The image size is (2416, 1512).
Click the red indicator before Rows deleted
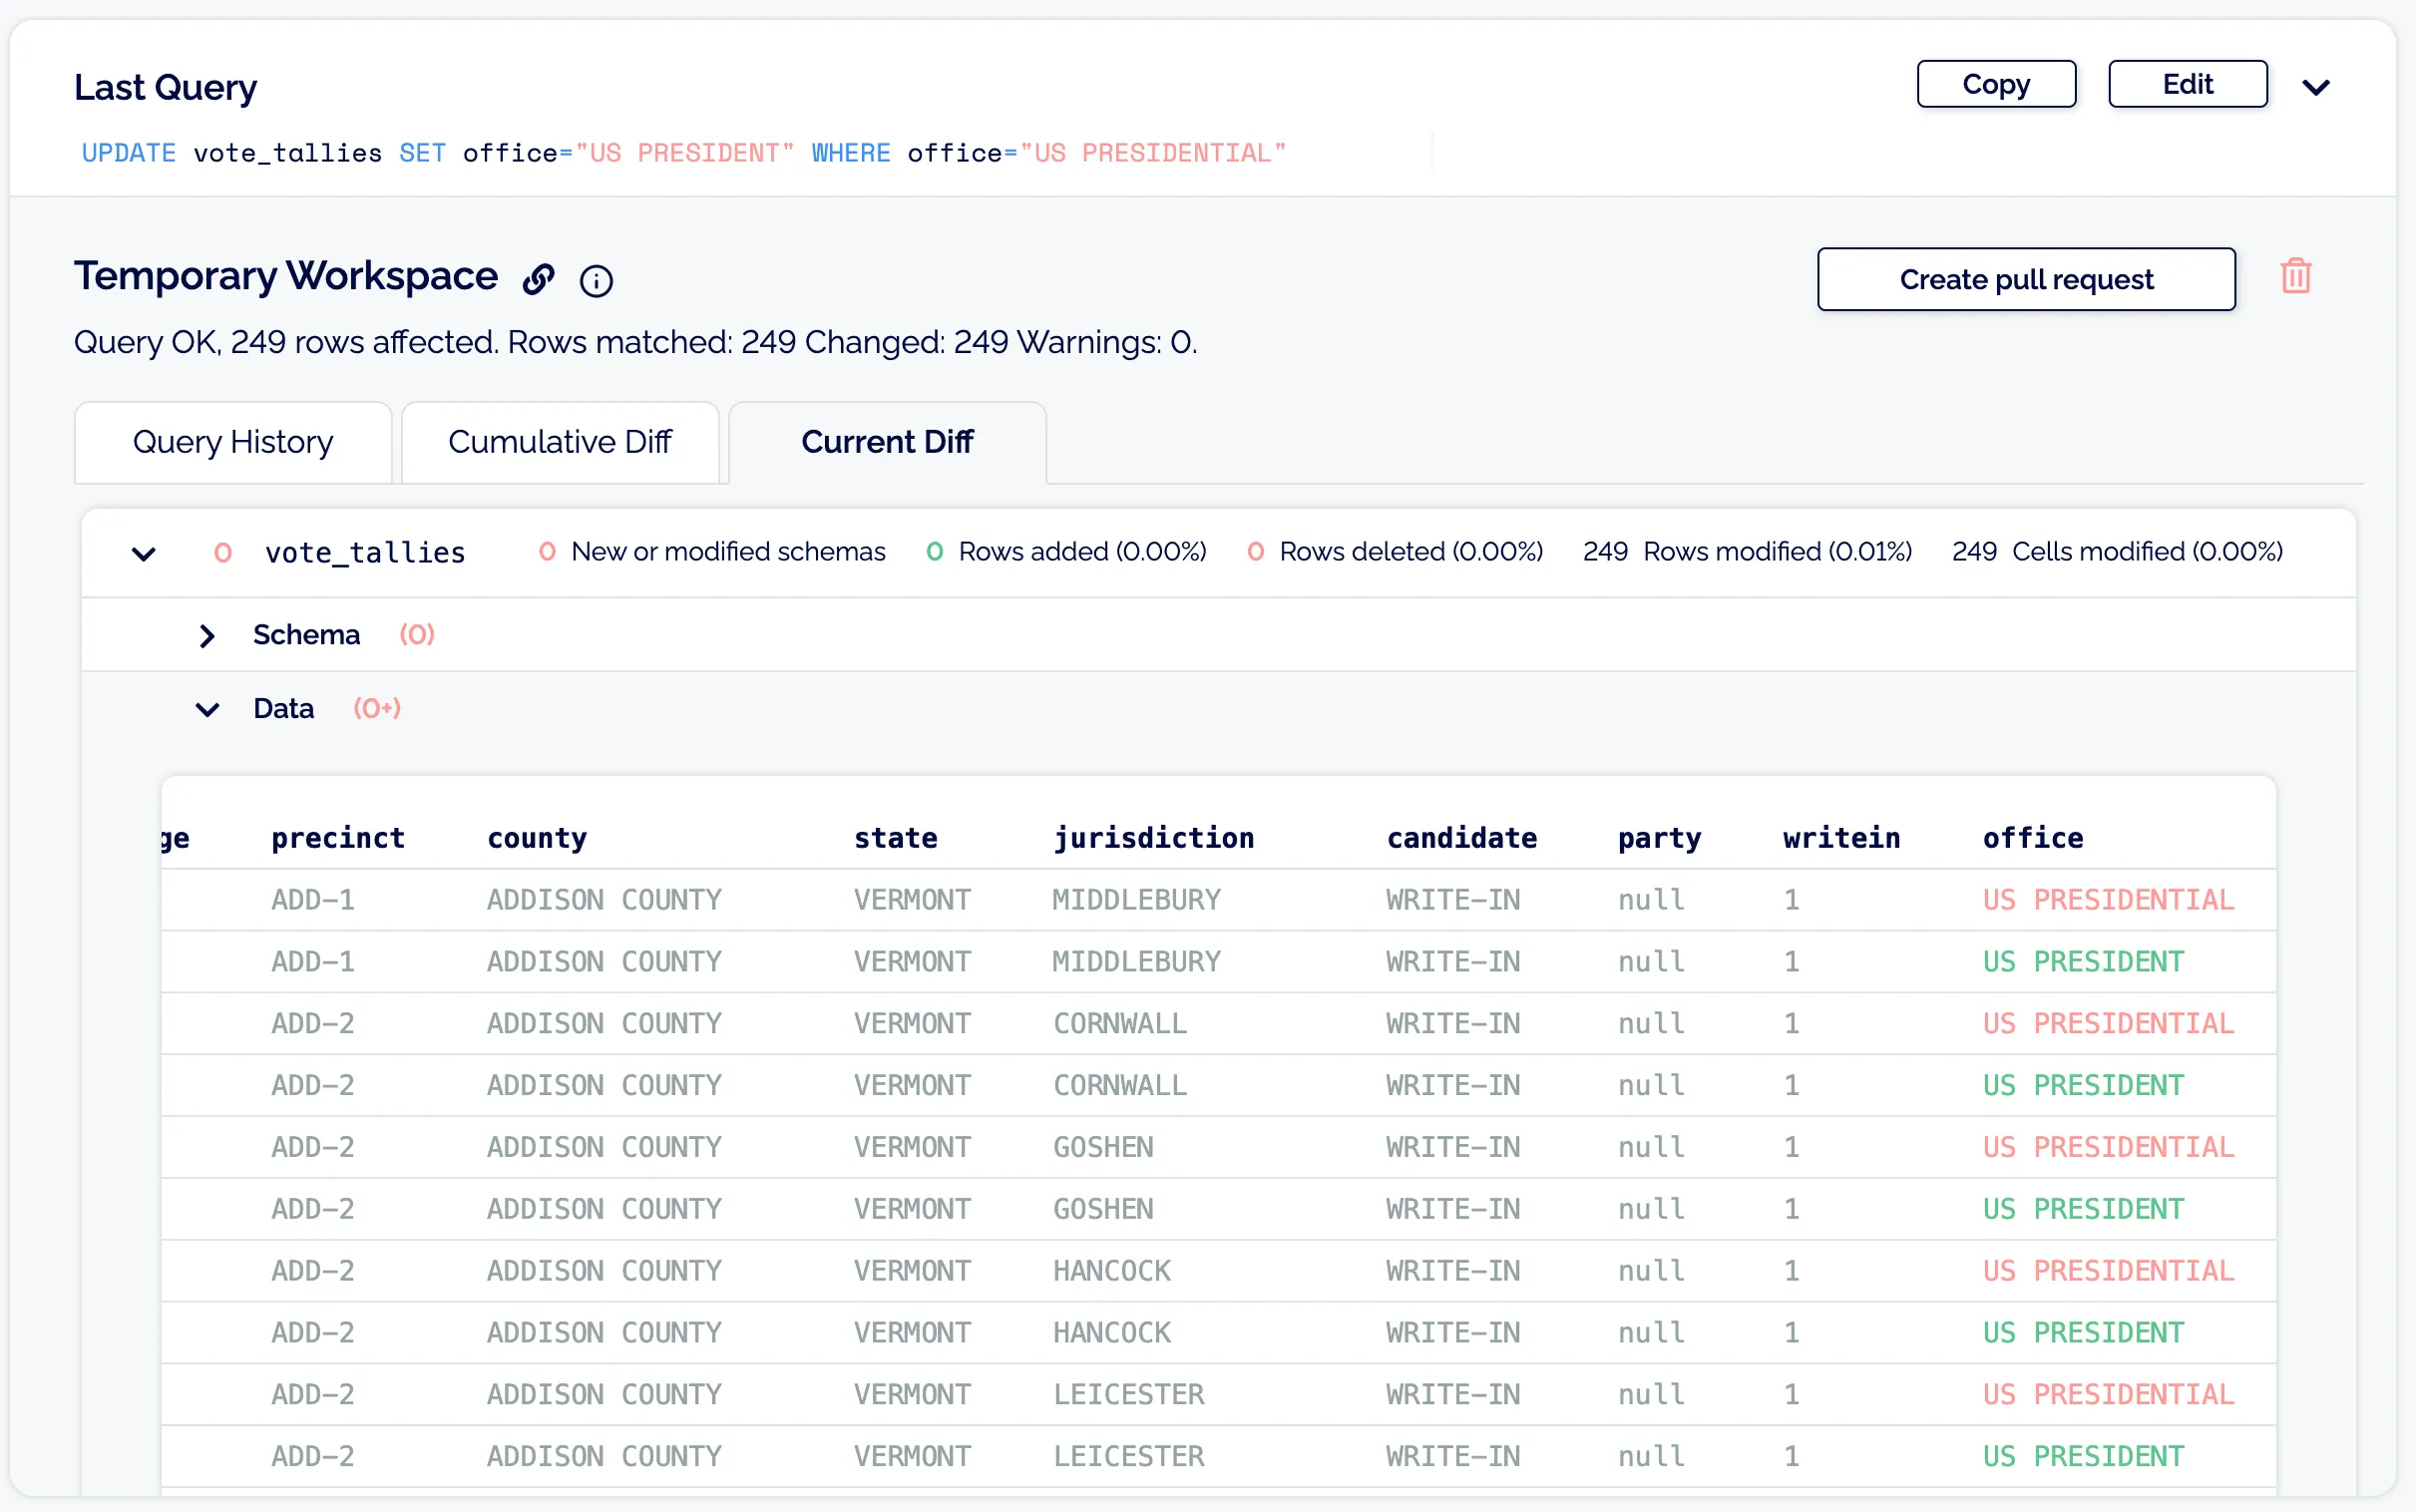[1257, 552]
